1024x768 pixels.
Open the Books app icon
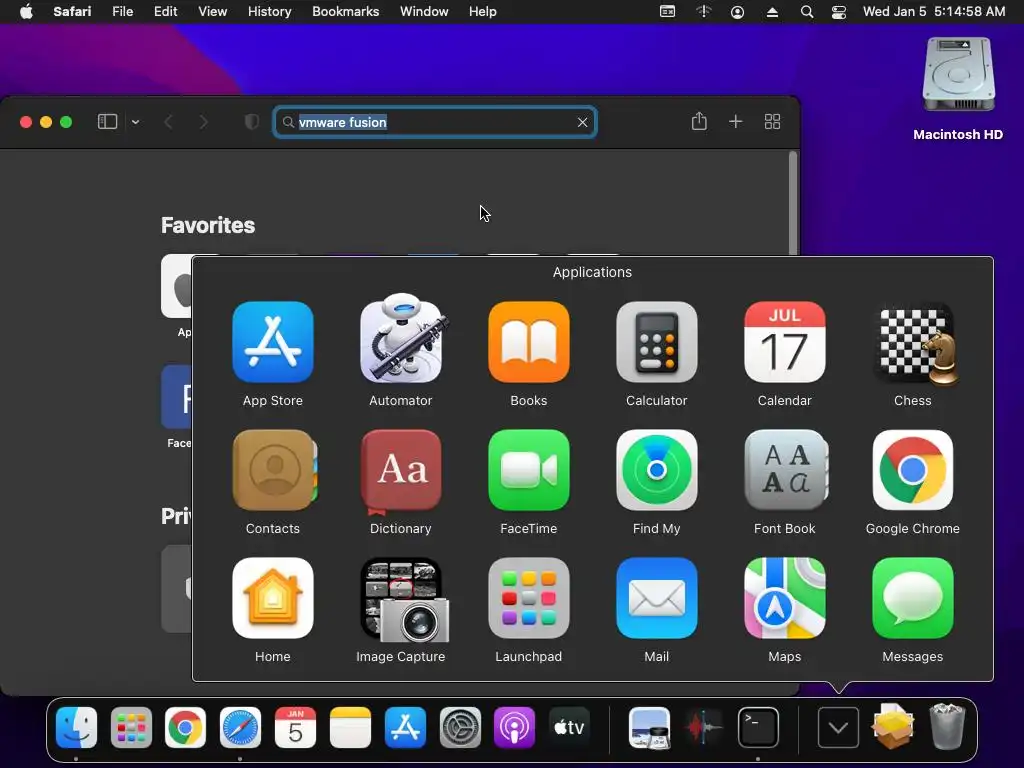pos(528,342)
